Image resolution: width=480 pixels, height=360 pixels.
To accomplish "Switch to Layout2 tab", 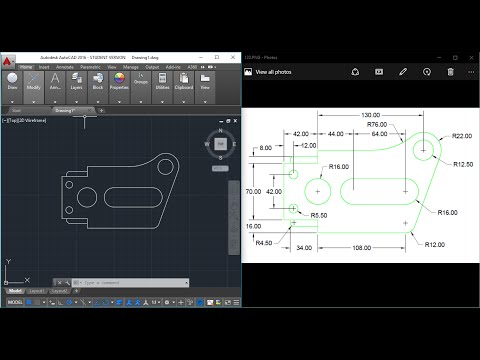I will (x=59, y=291).
